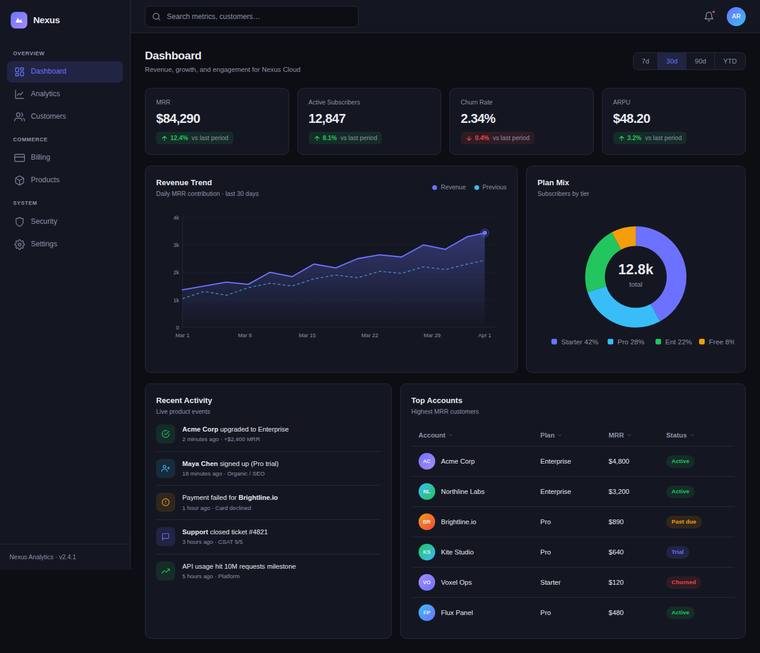
Task: Click the MRR up-arrow trend badge
Action: point(194,138)
